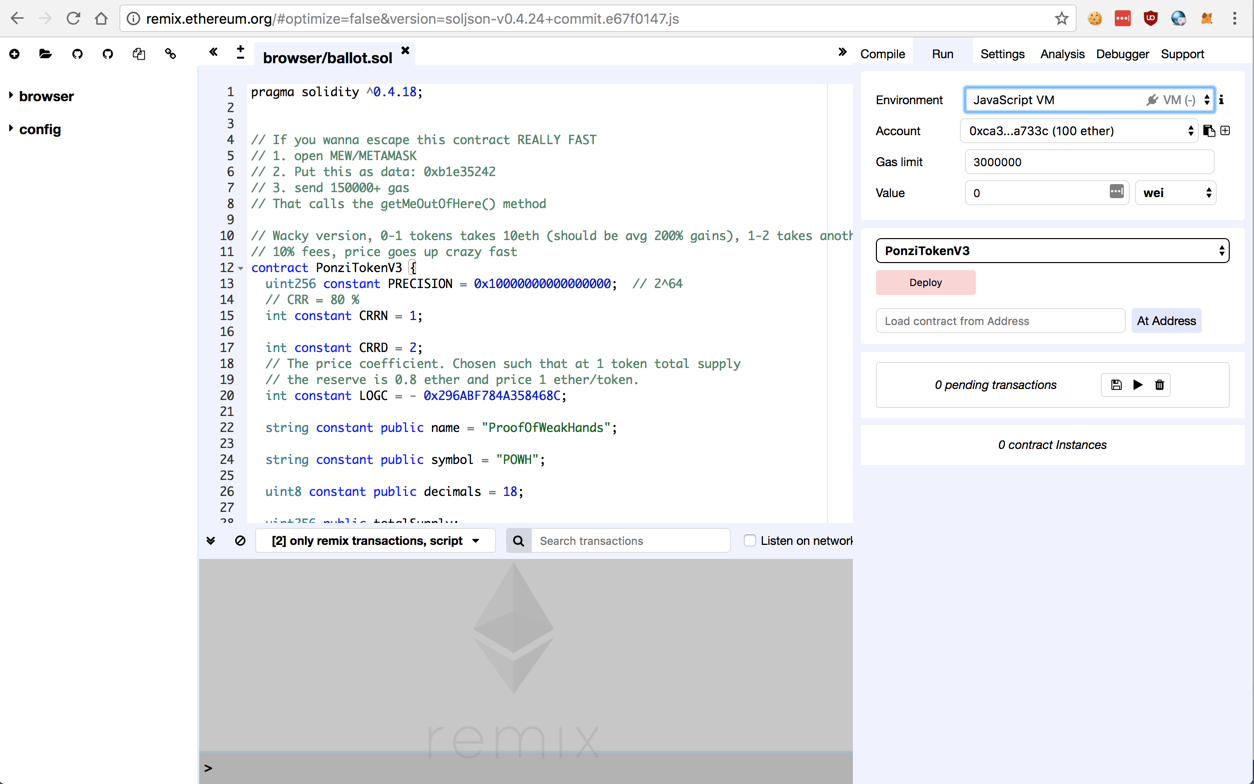The image size is (1254, 784).
Task: Create a new account with the plus-square icon
Action: tap(1225, 131)
